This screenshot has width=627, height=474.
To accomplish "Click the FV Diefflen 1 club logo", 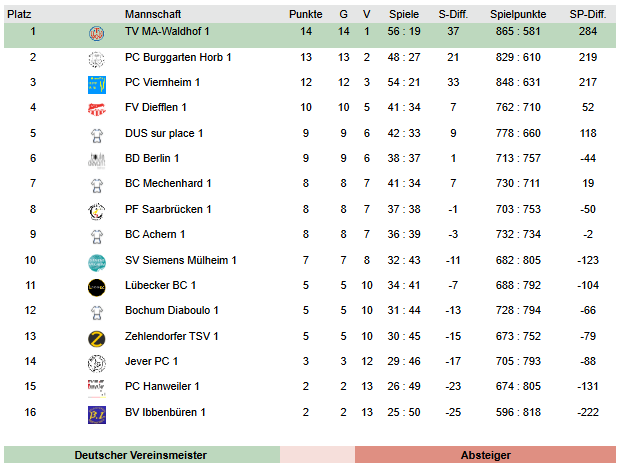I will pyautogui.click(x=96, y=108).
